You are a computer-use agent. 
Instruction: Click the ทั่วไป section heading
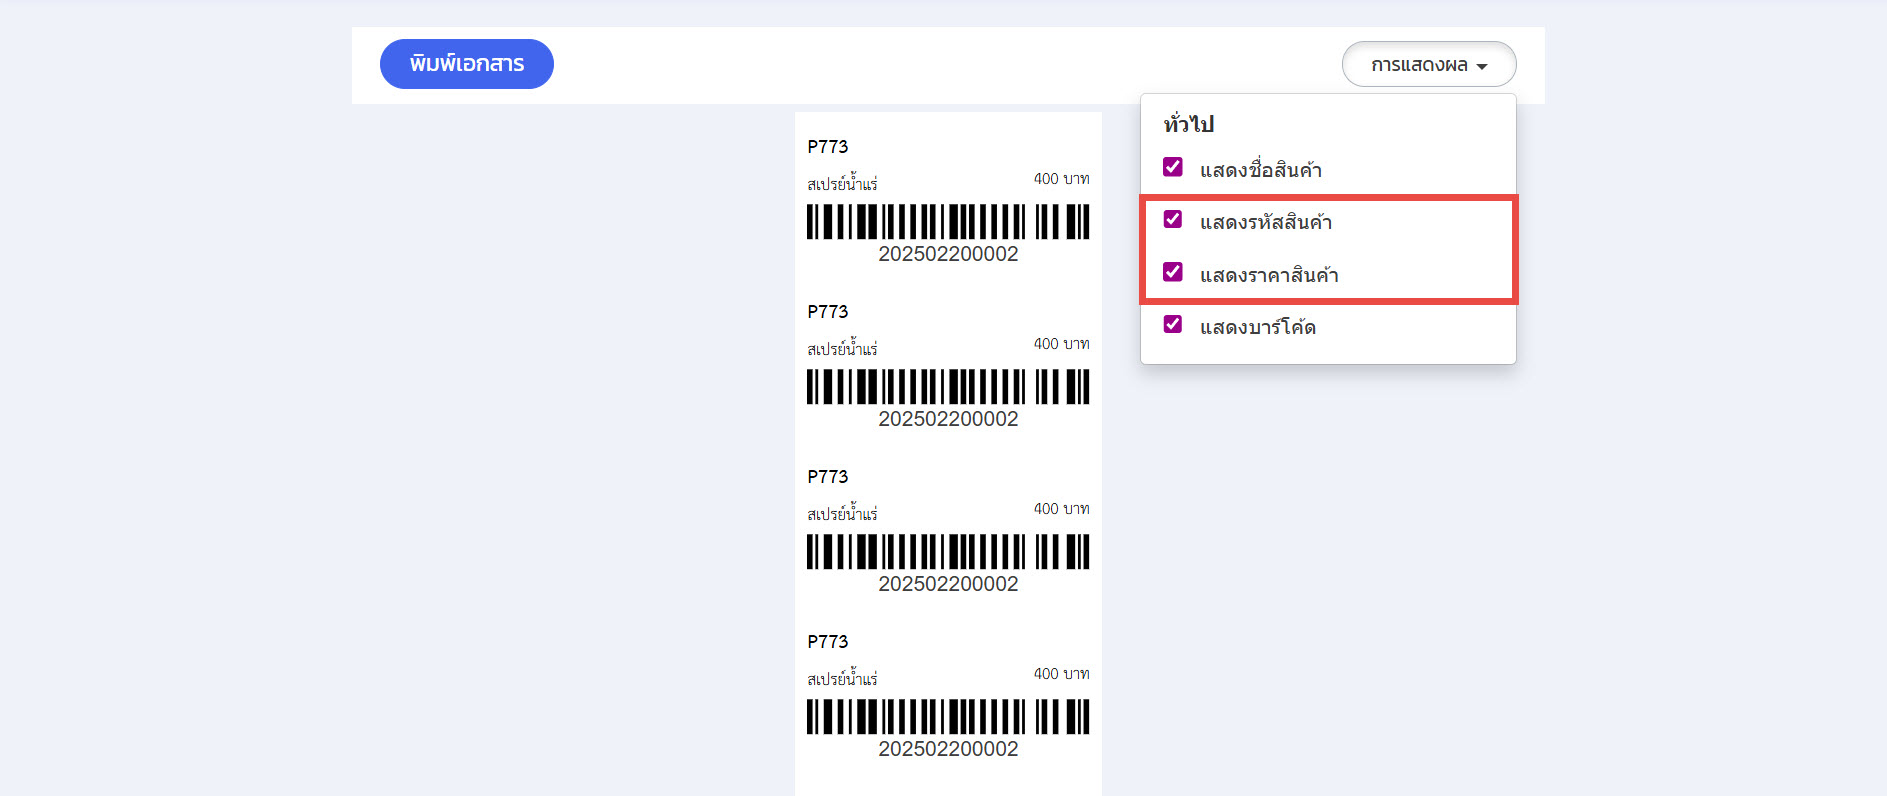click(x=1188, y=124)
